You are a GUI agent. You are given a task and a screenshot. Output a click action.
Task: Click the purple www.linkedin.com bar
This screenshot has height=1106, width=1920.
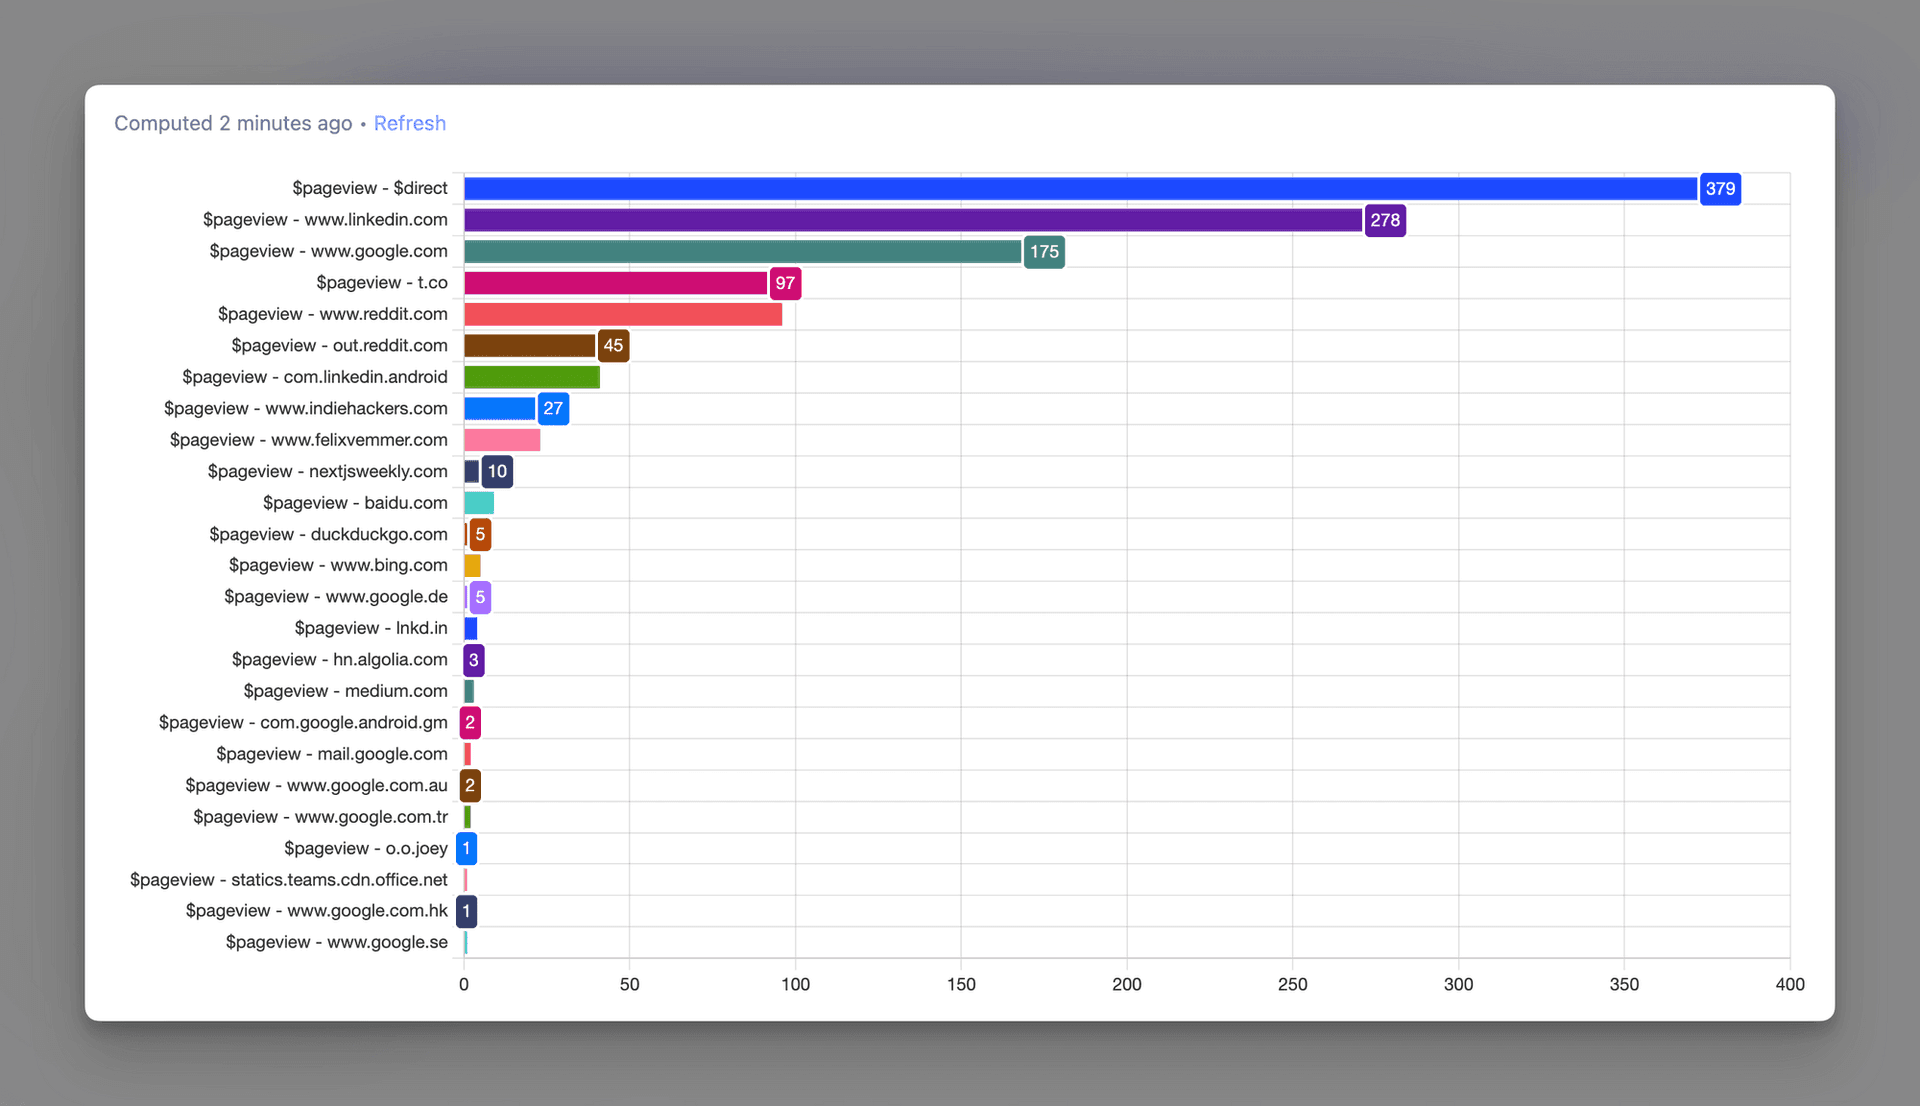point(912,220)
